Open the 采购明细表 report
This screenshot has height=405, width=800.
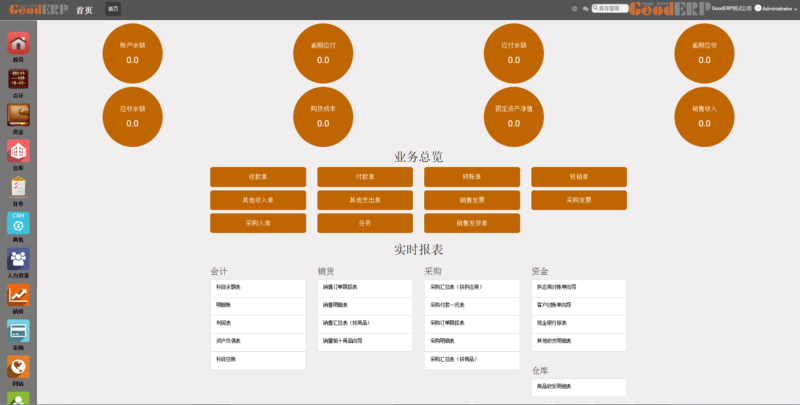472,341
